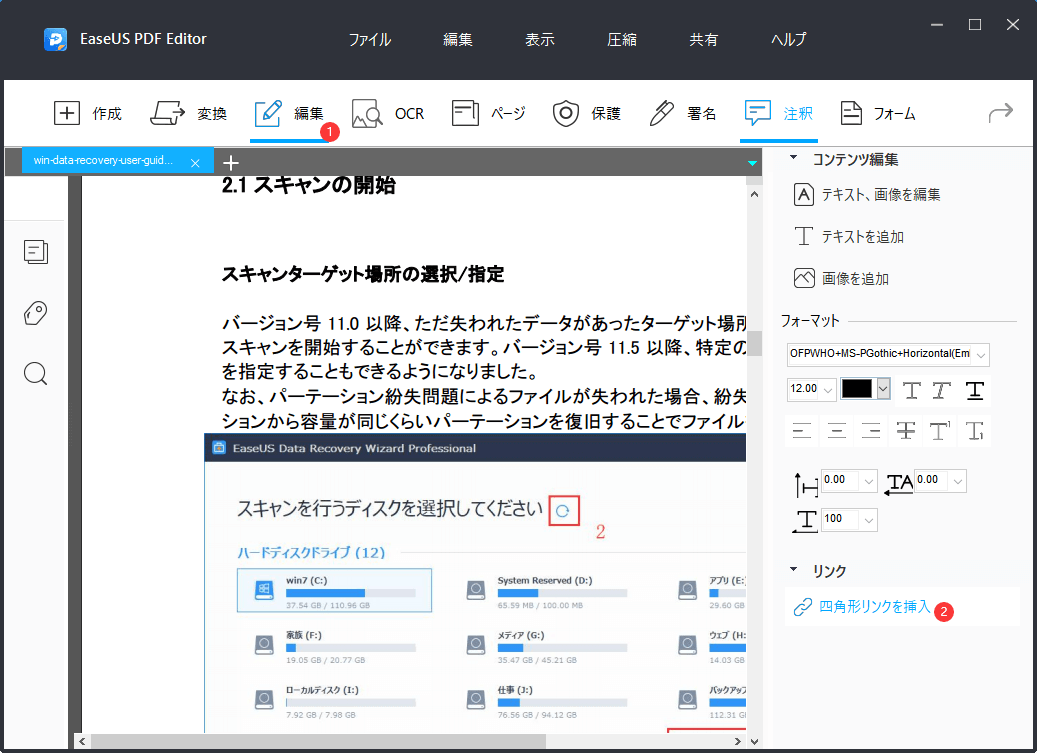This screenshot has width=1037, height=753.
Task: Open the search panel in the sidebar
Action: [x=36, y=373]
